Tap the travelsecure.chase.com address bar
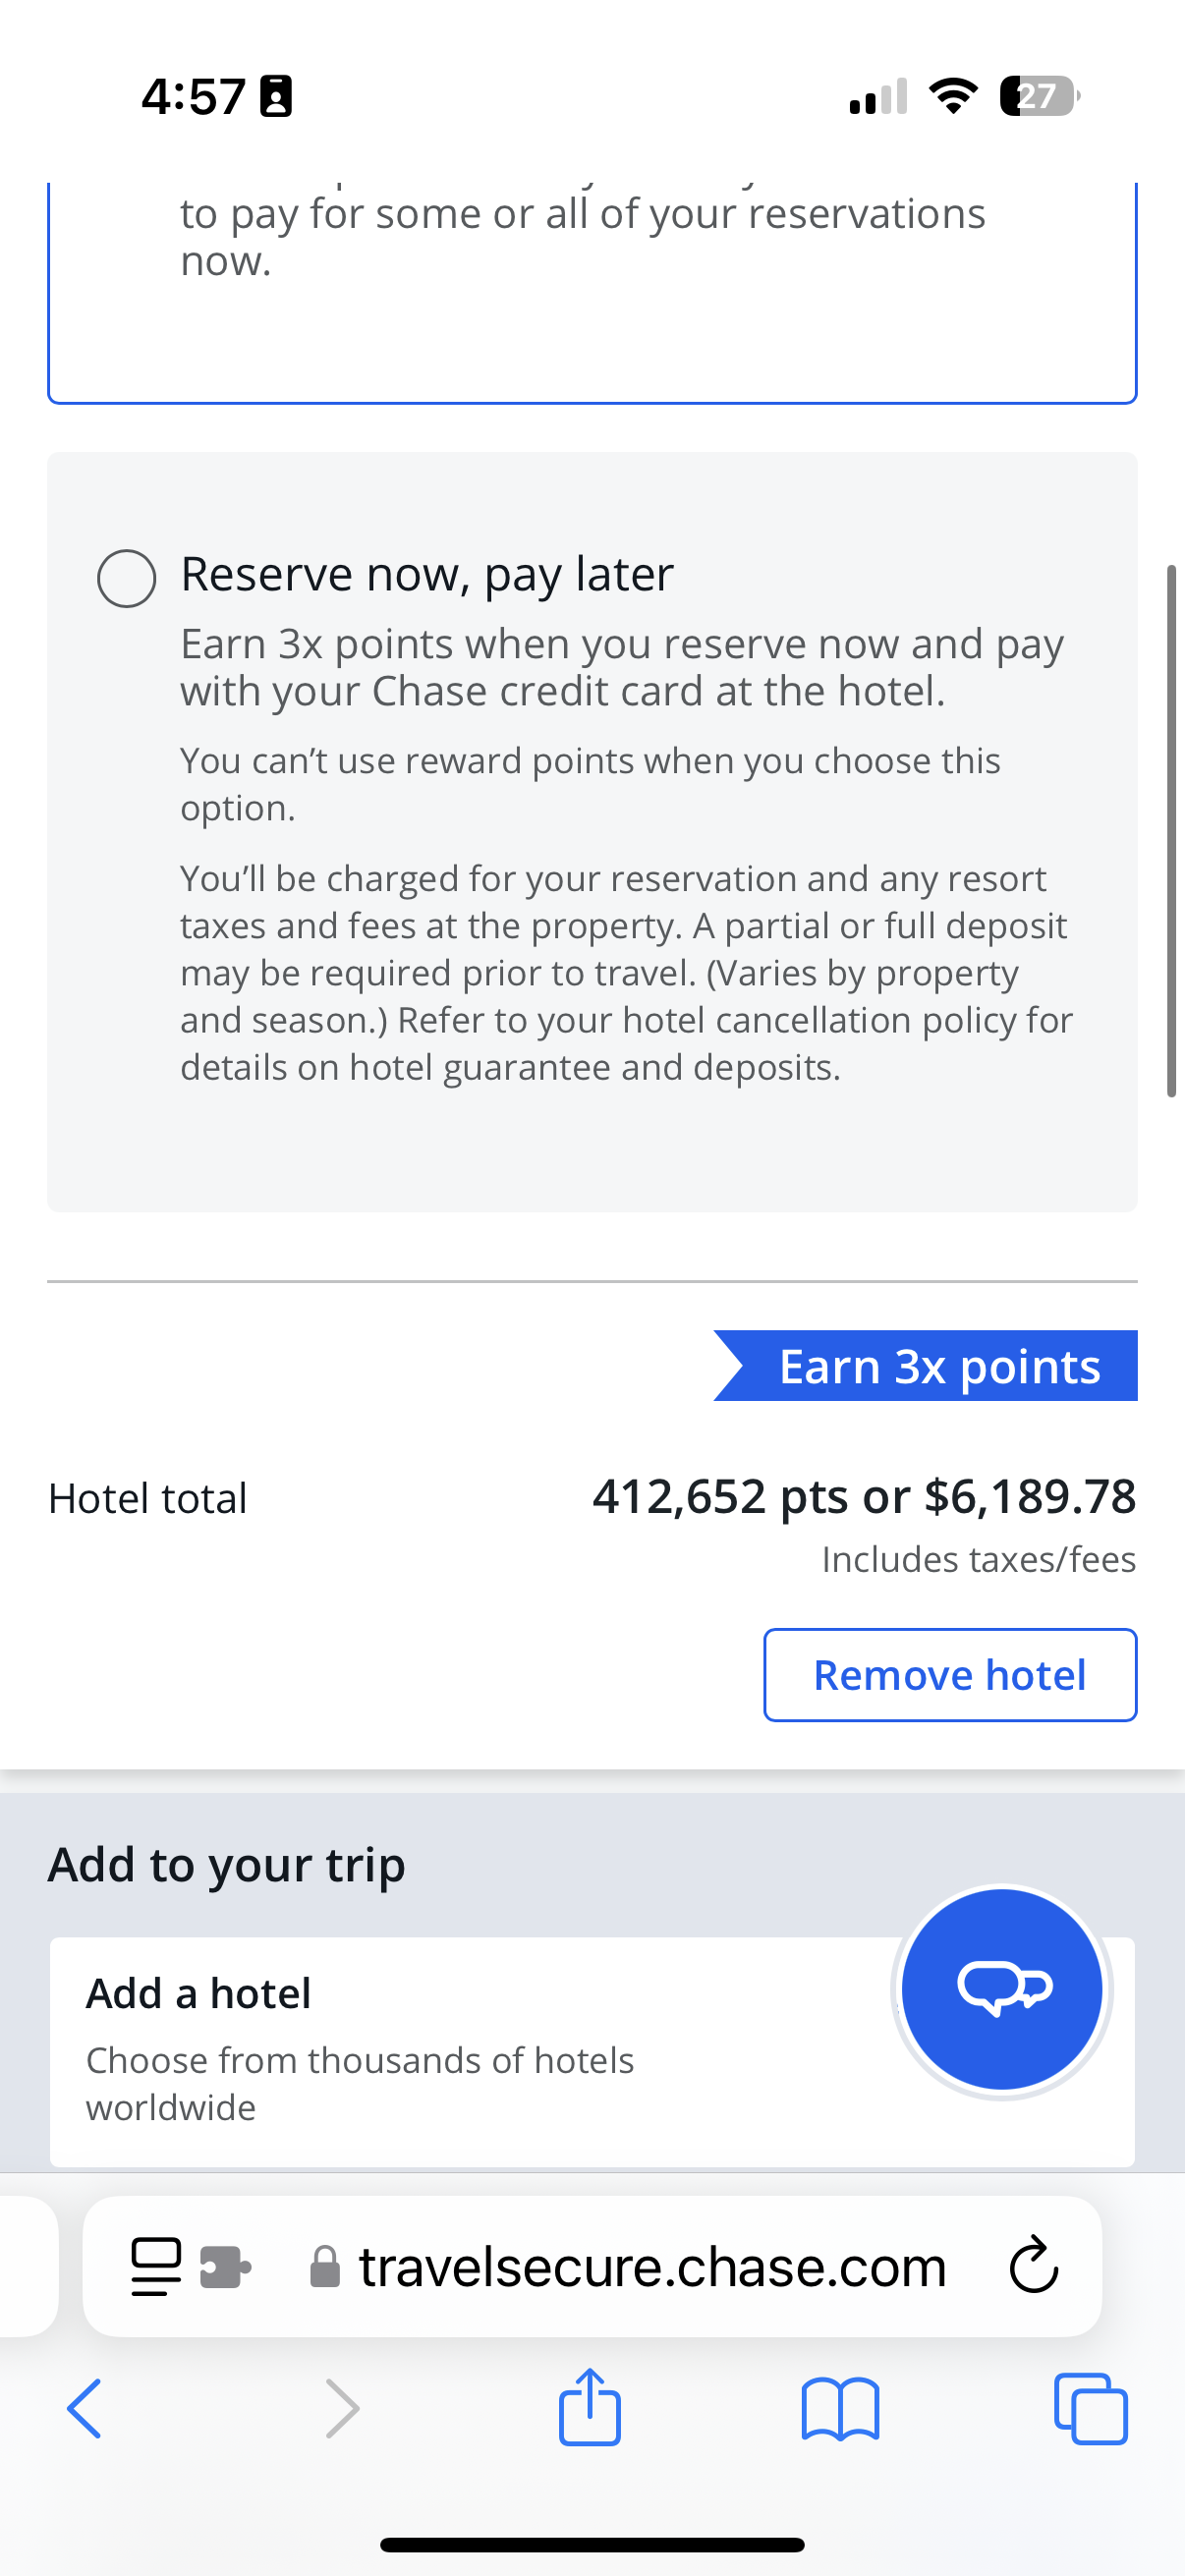The image size is (1185, 2576). tap(592, 2266)
